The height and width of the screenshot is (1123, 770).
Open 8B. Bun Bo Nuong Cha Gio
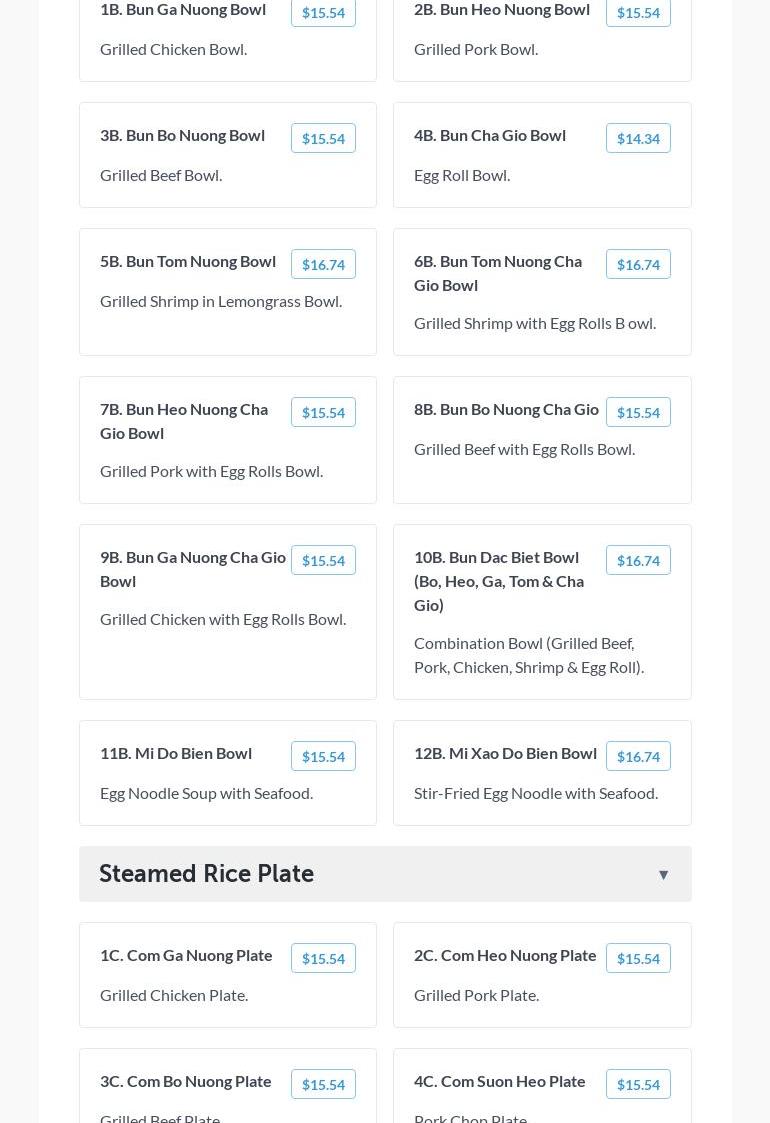point(506,409)
